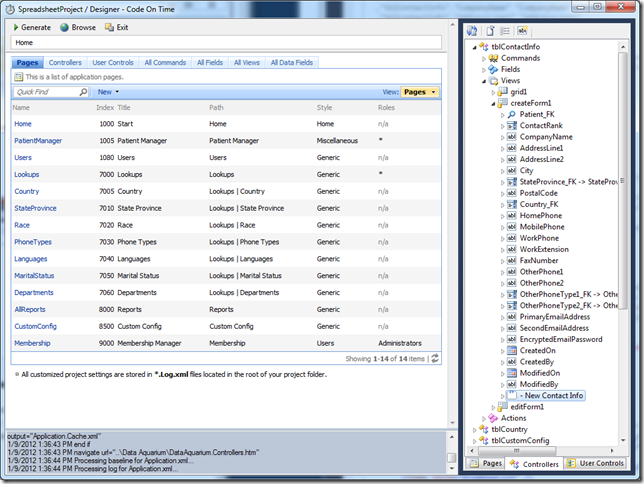Click the rename field icon in explorer toolbar
This screenshot has width=644, height=484.
pyautogui.click(x=522, y=30)
